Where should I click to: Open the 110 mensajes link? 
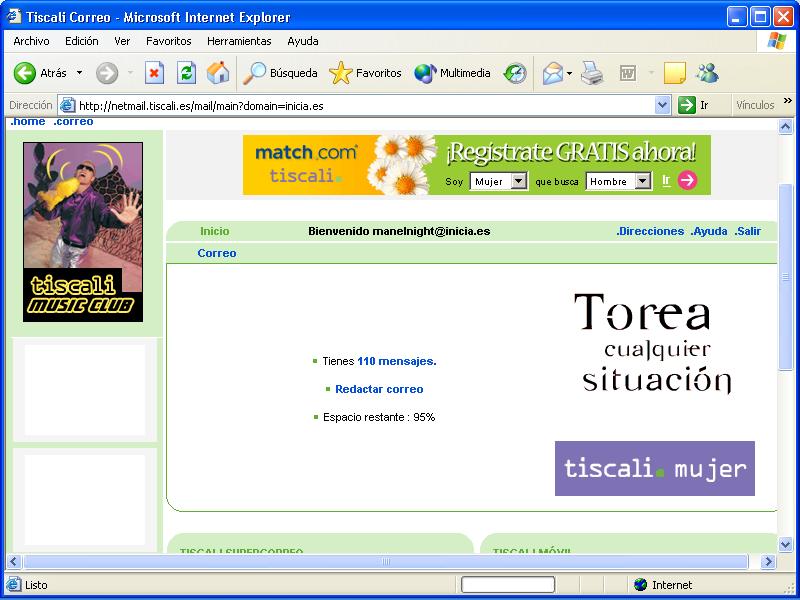coord(397,361)
